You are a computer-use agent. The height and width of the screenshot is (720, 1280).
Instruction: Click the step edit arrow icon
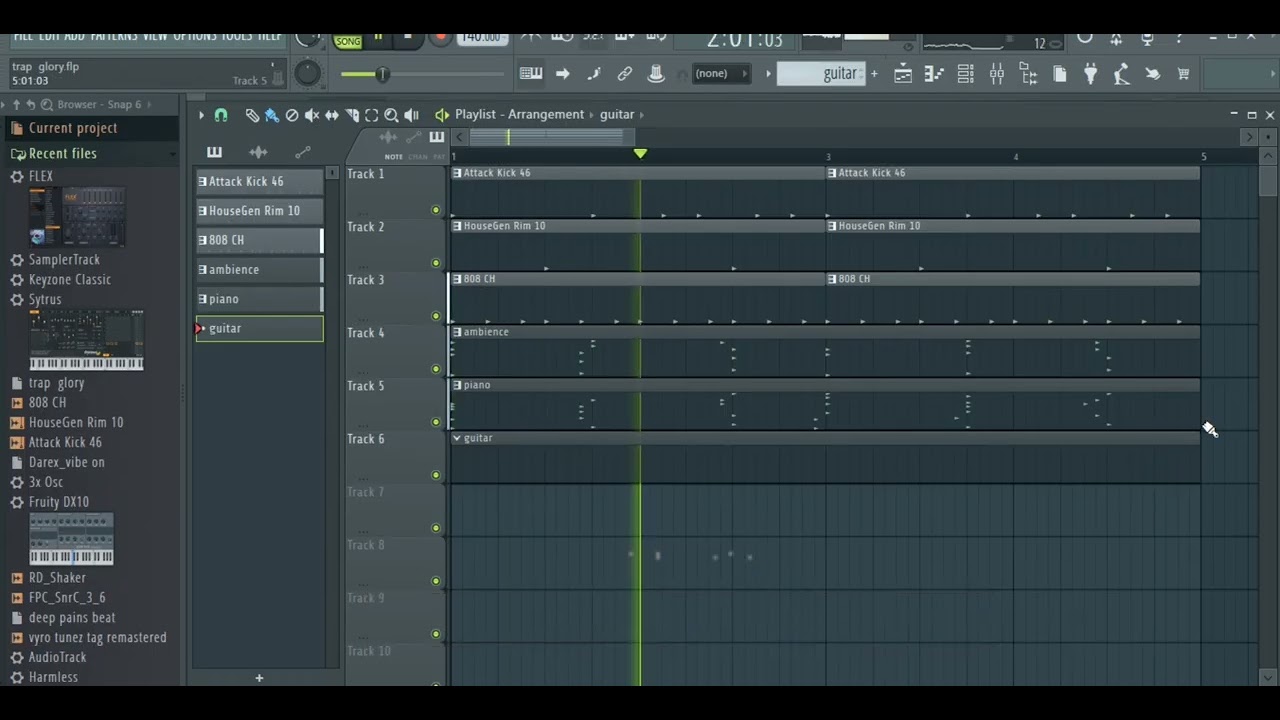[x=563, y=74]
